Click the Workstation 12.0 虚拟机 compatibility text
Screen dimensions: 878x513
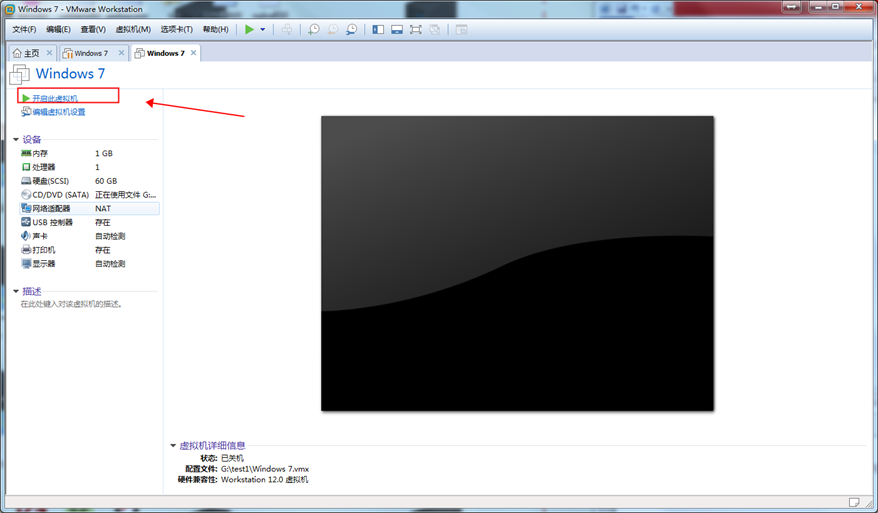pos(264,479)
